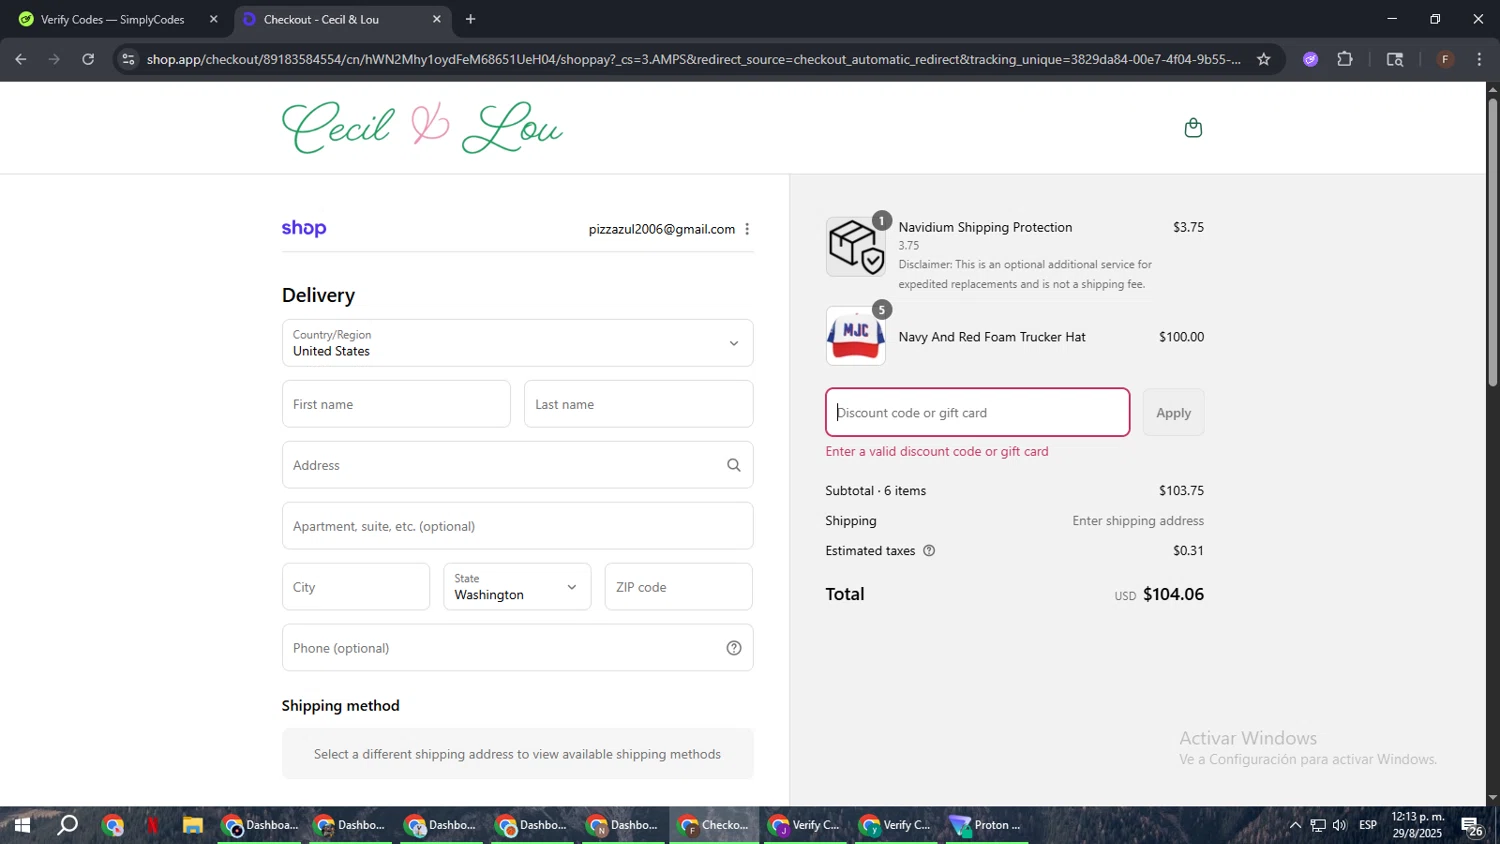
Task: Open Proton app in taskbar
Action: point(986,825)
